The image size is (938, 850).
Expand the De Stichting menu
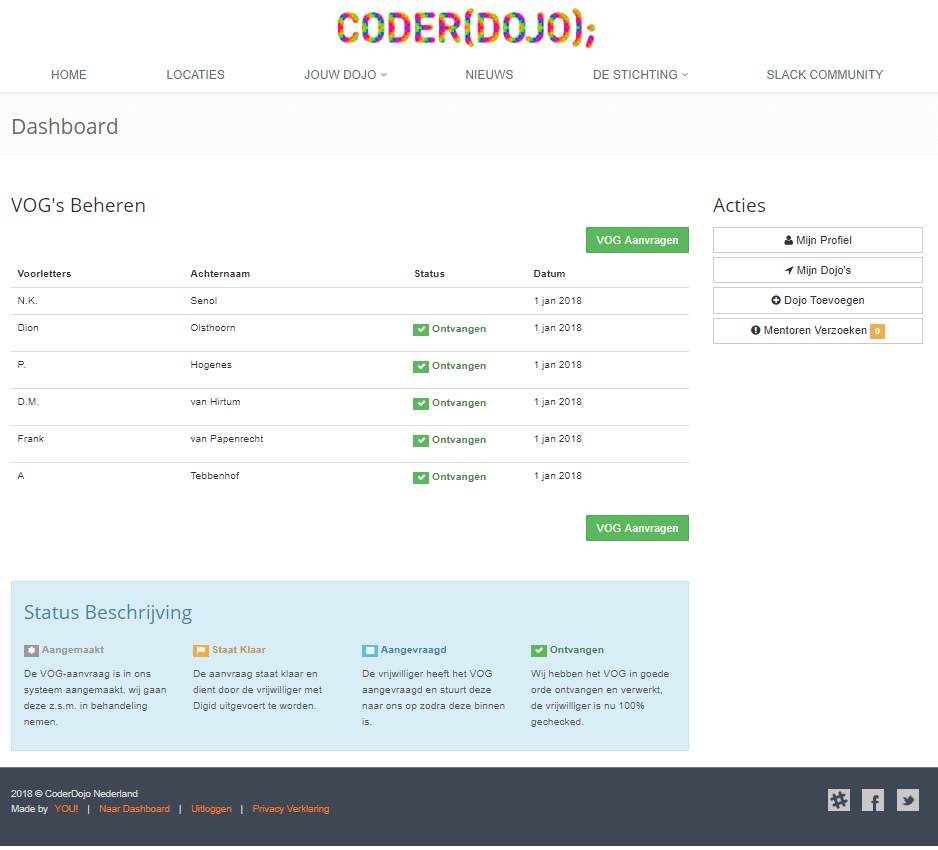coord(640,75)
